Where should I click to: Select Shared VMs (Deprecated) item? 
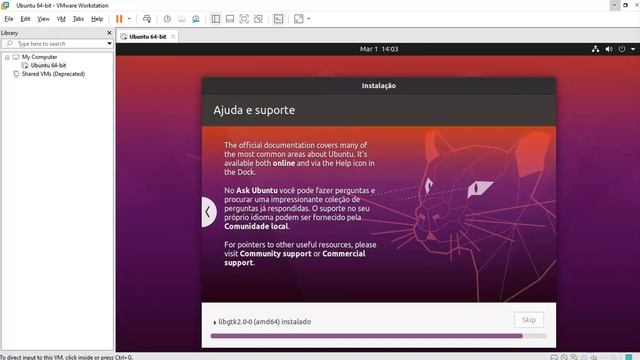[x=53, y=74]
